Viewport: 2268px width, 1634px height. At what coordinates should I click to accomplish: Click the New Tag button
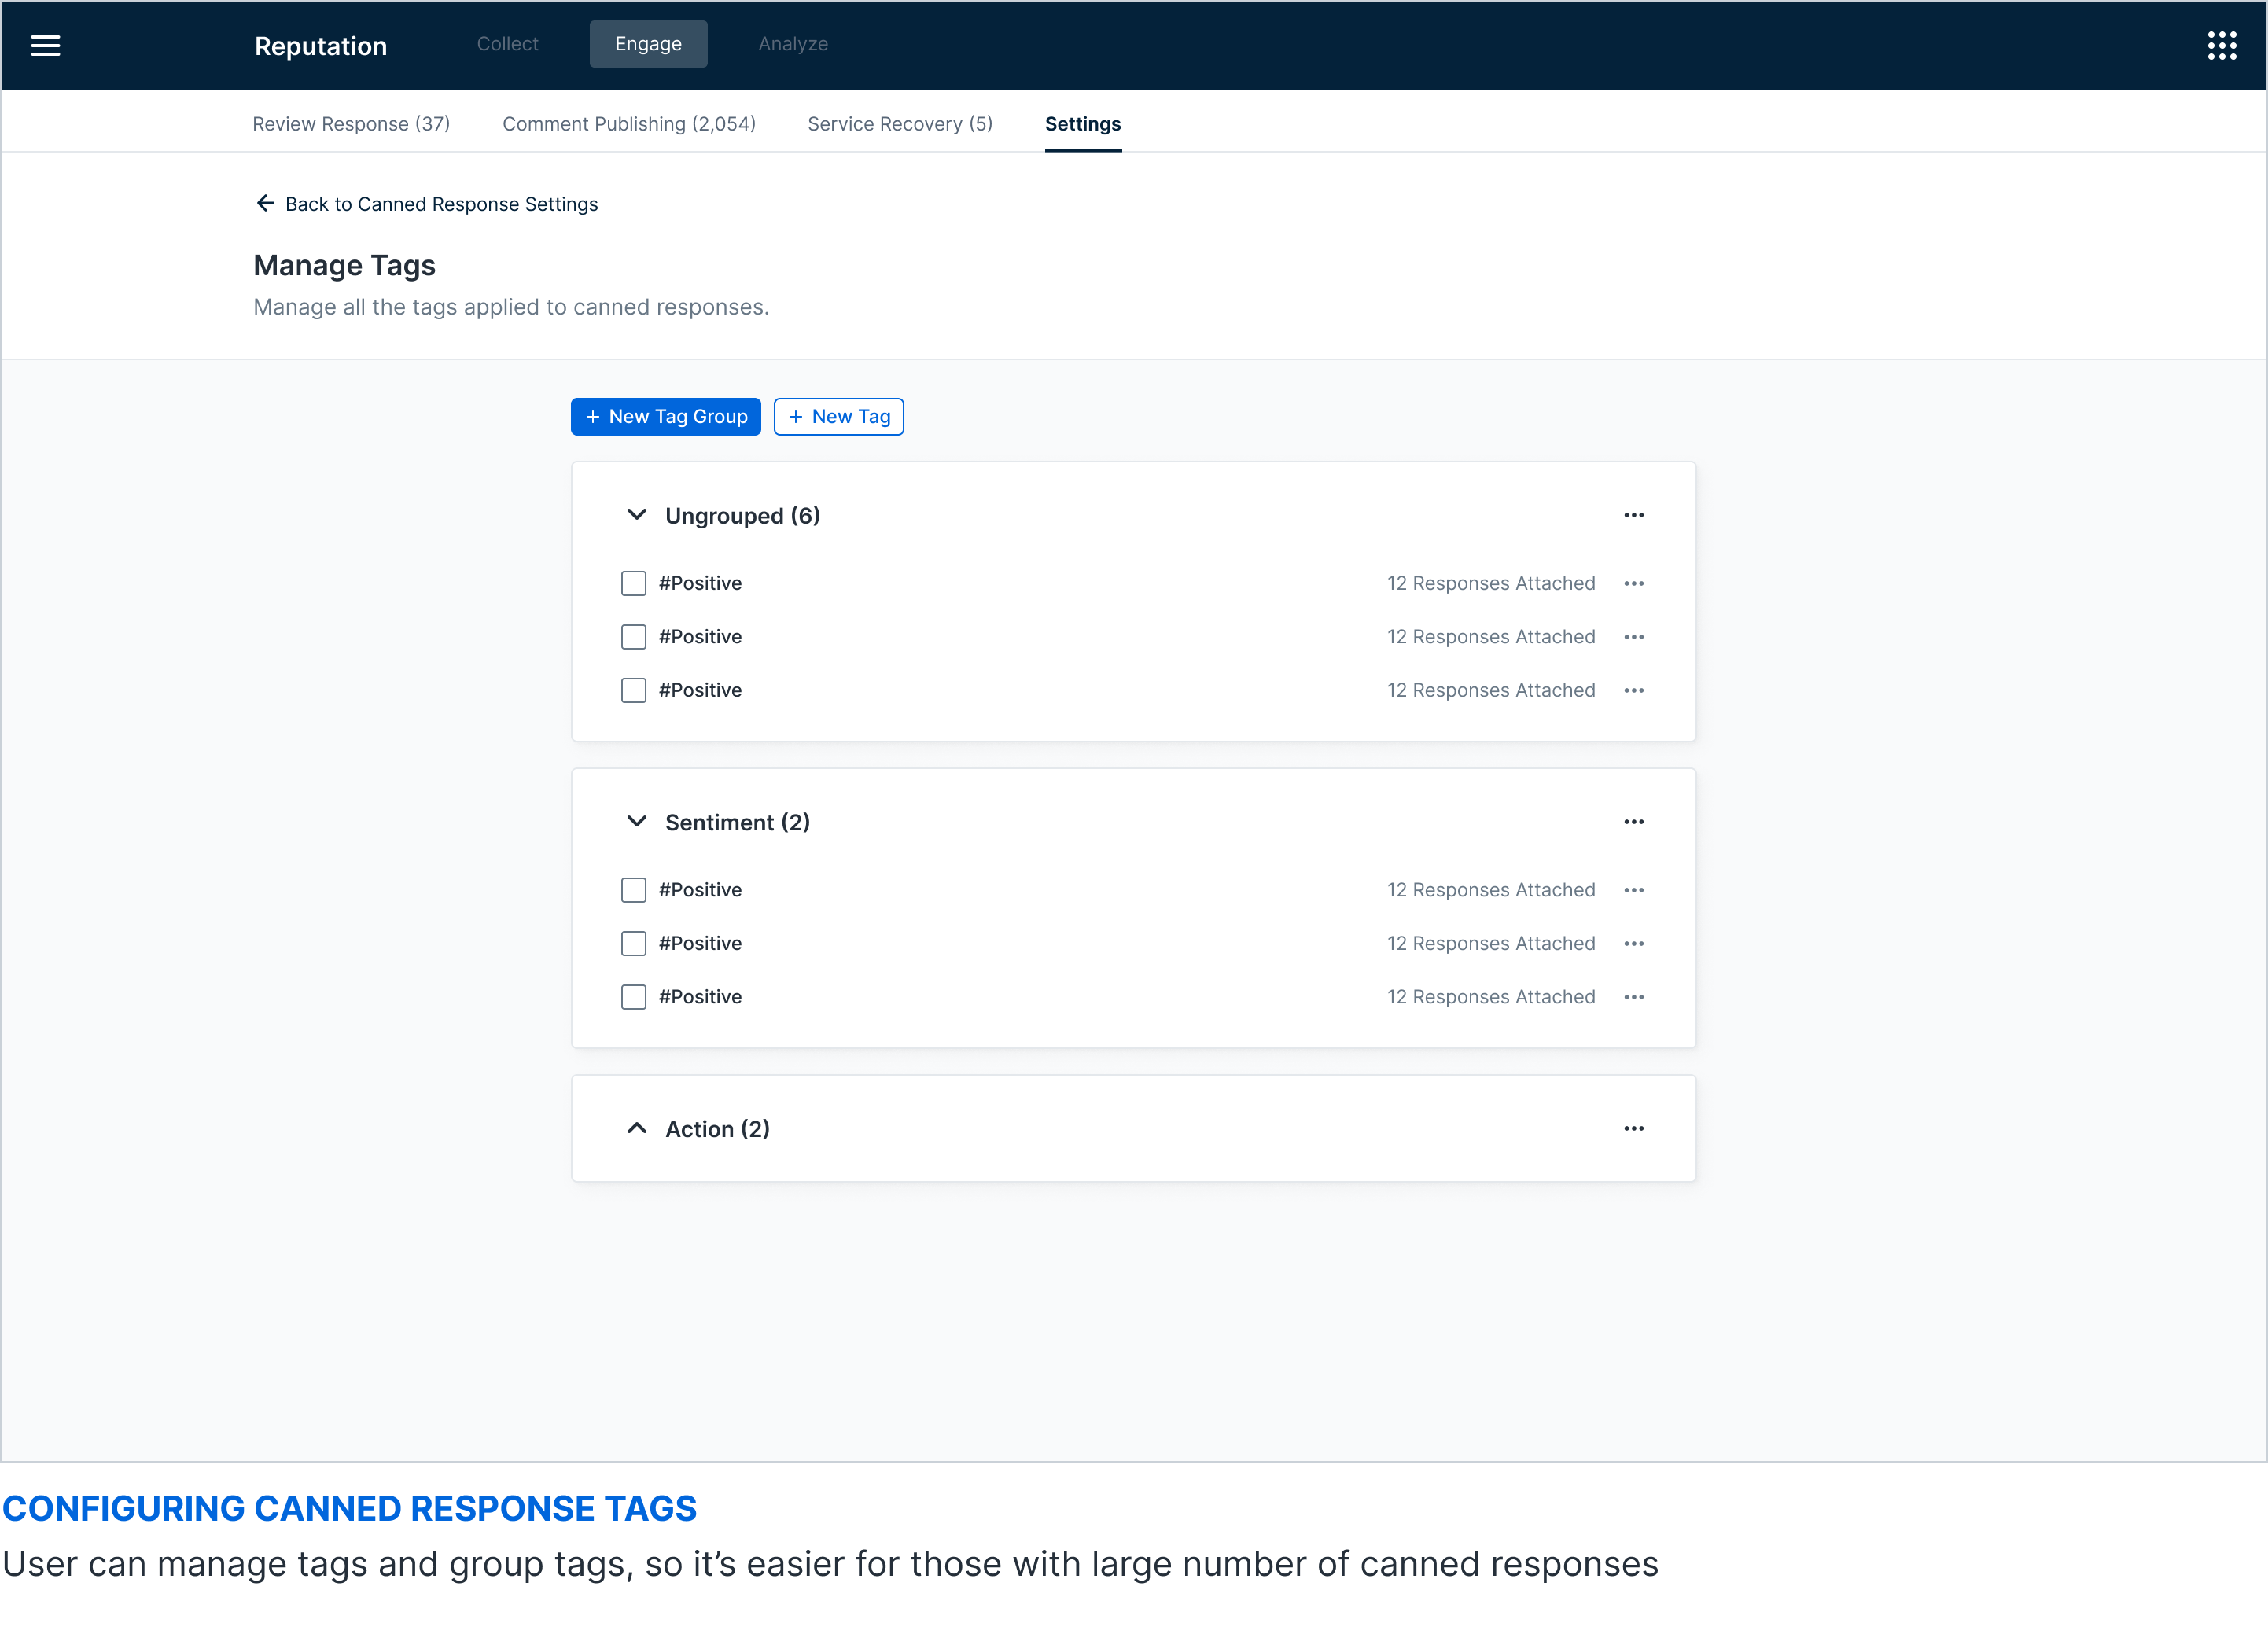(x=838, y=417)
